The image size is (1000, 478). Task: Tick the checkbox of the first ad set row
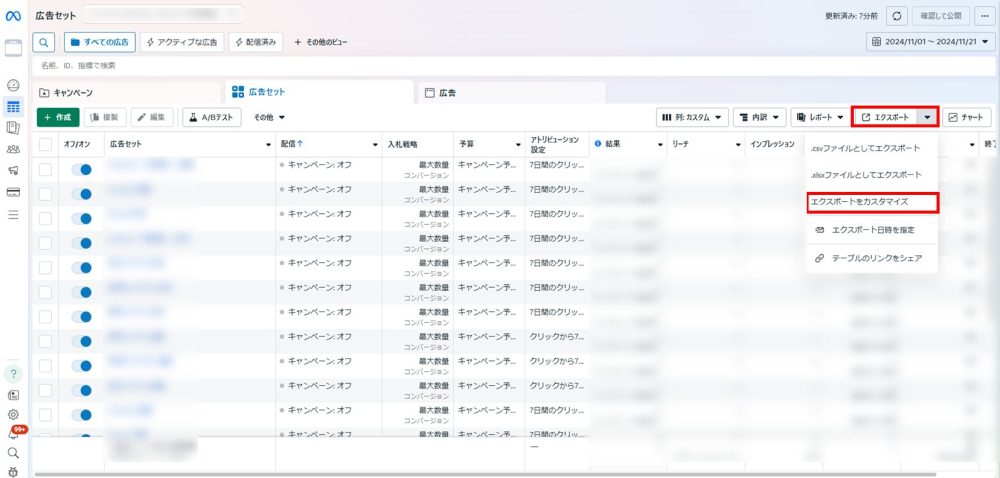[45, 170]
